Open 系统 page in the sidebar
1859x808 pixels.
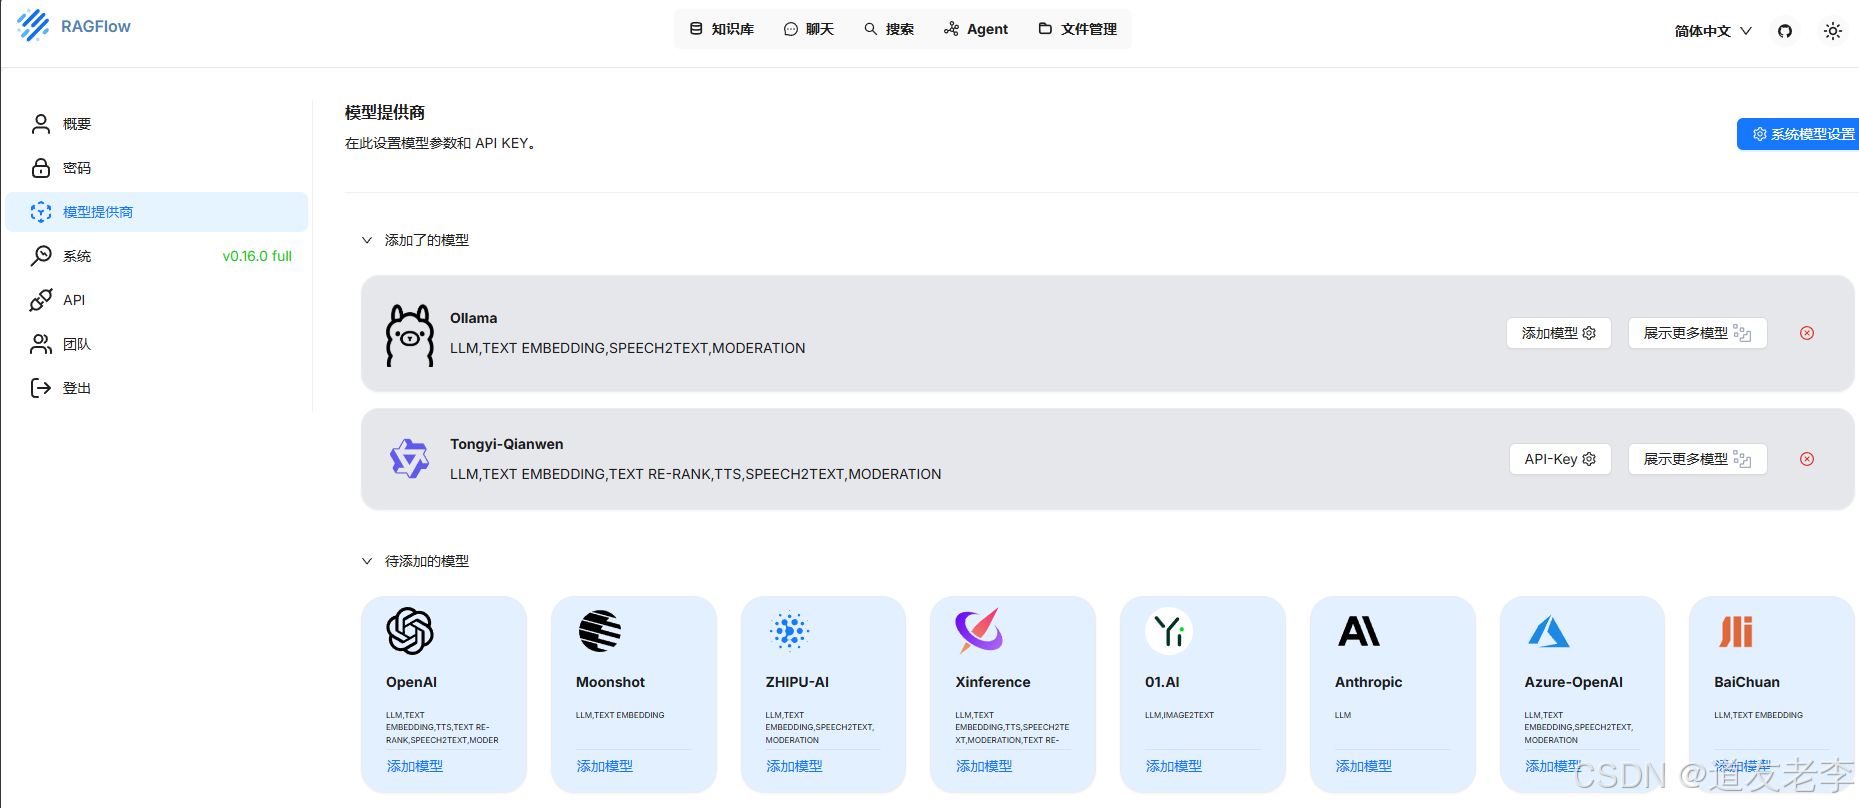click(157, 256)
